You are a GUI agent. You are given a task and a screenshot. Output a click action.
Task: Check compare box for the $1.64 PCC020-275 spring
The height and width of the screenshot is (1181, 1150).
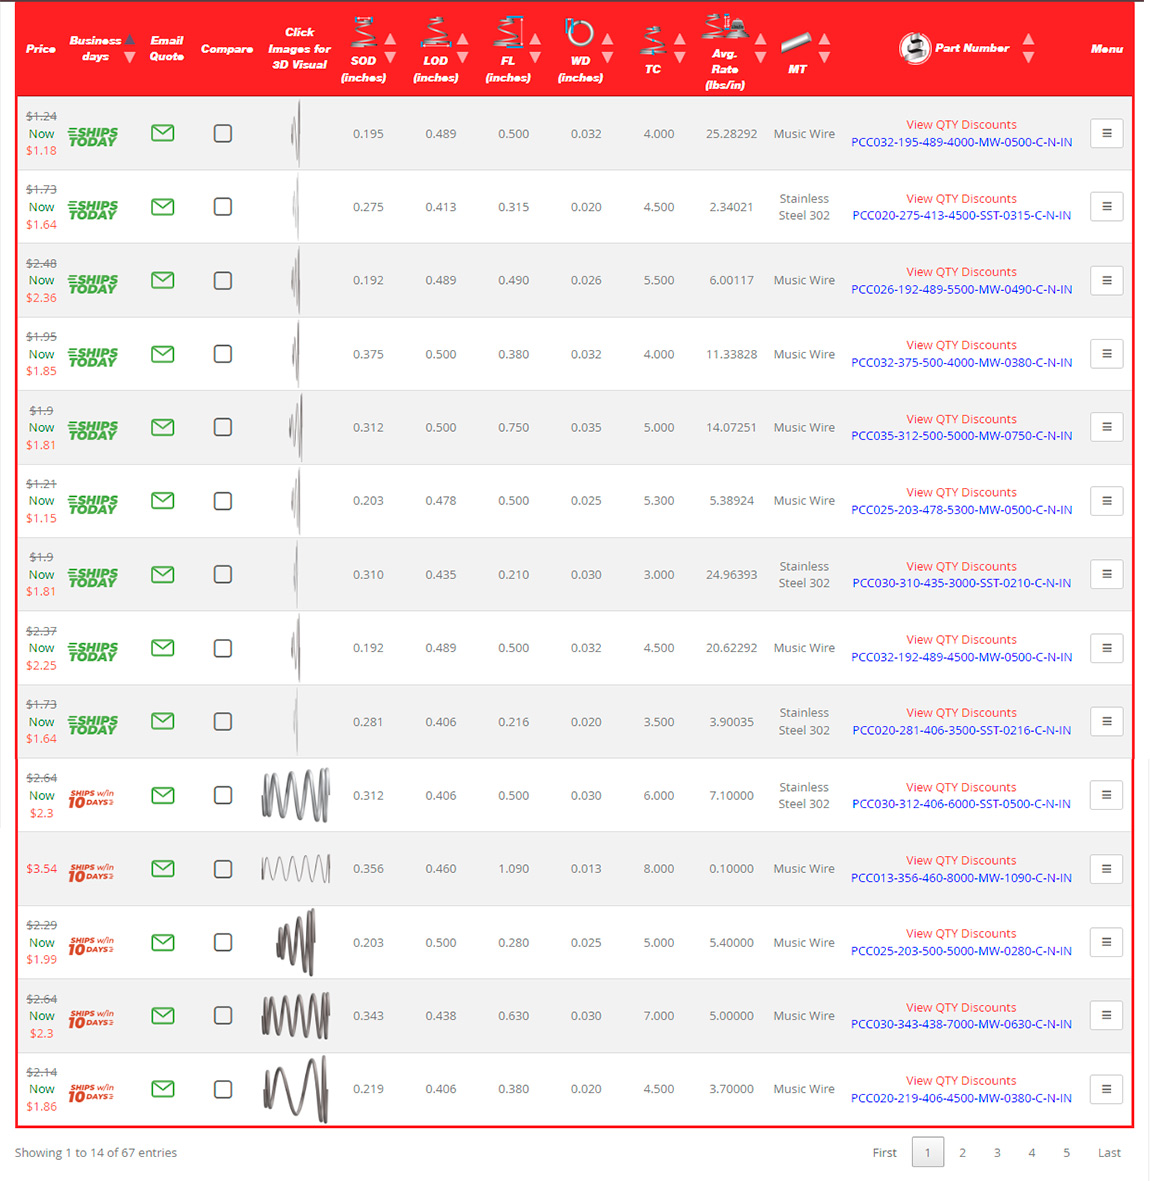pos(223,207)
